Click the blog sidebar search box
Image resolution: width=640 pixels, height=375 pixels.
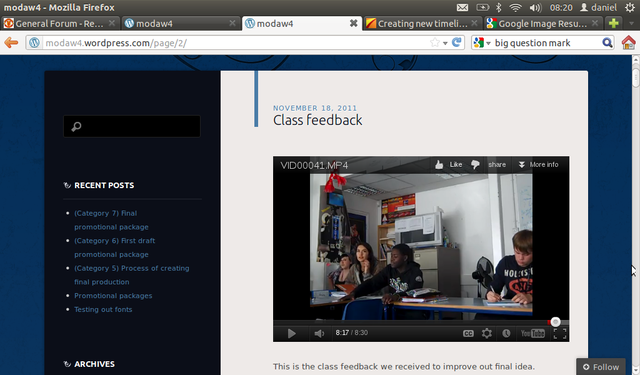132,126
